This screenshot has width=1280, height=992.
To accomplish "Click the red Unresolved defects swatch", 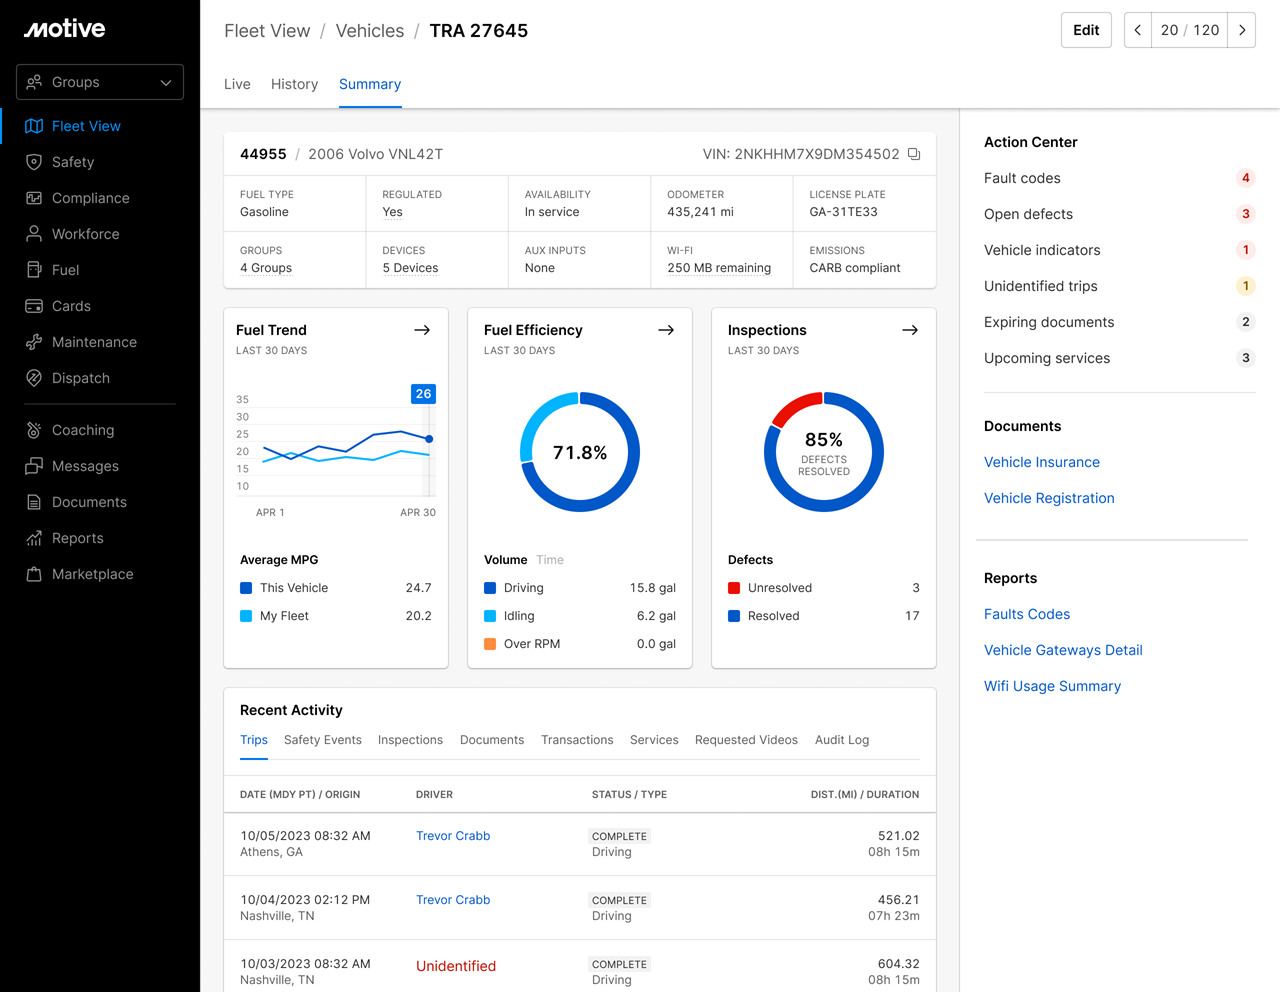I will (734, 588).
